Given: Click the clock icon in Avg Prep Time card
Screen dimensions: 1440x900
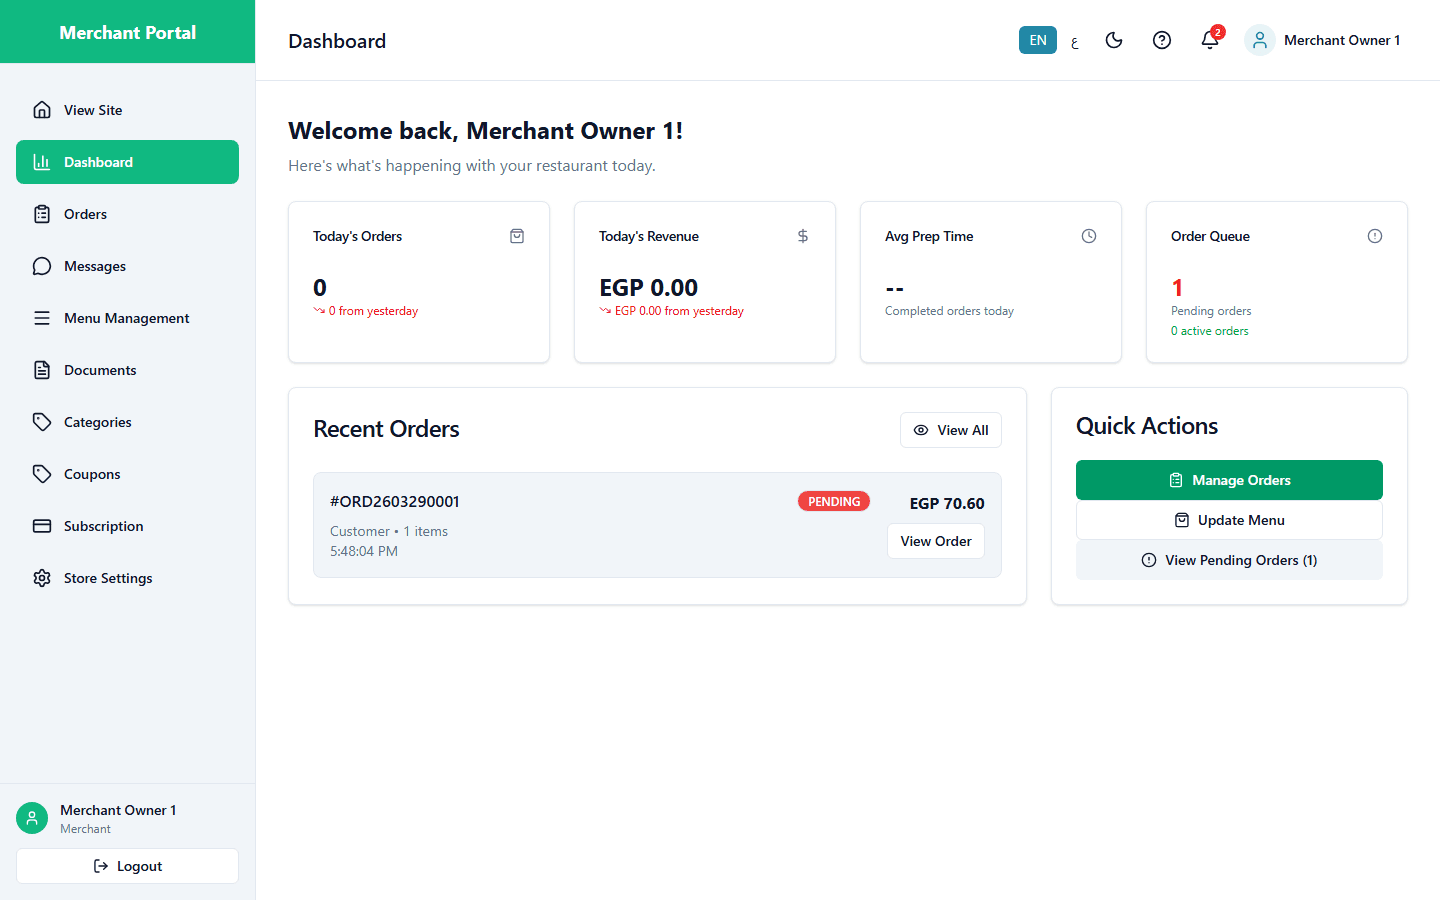Looking at the screenshot, I should [1089, 236].
